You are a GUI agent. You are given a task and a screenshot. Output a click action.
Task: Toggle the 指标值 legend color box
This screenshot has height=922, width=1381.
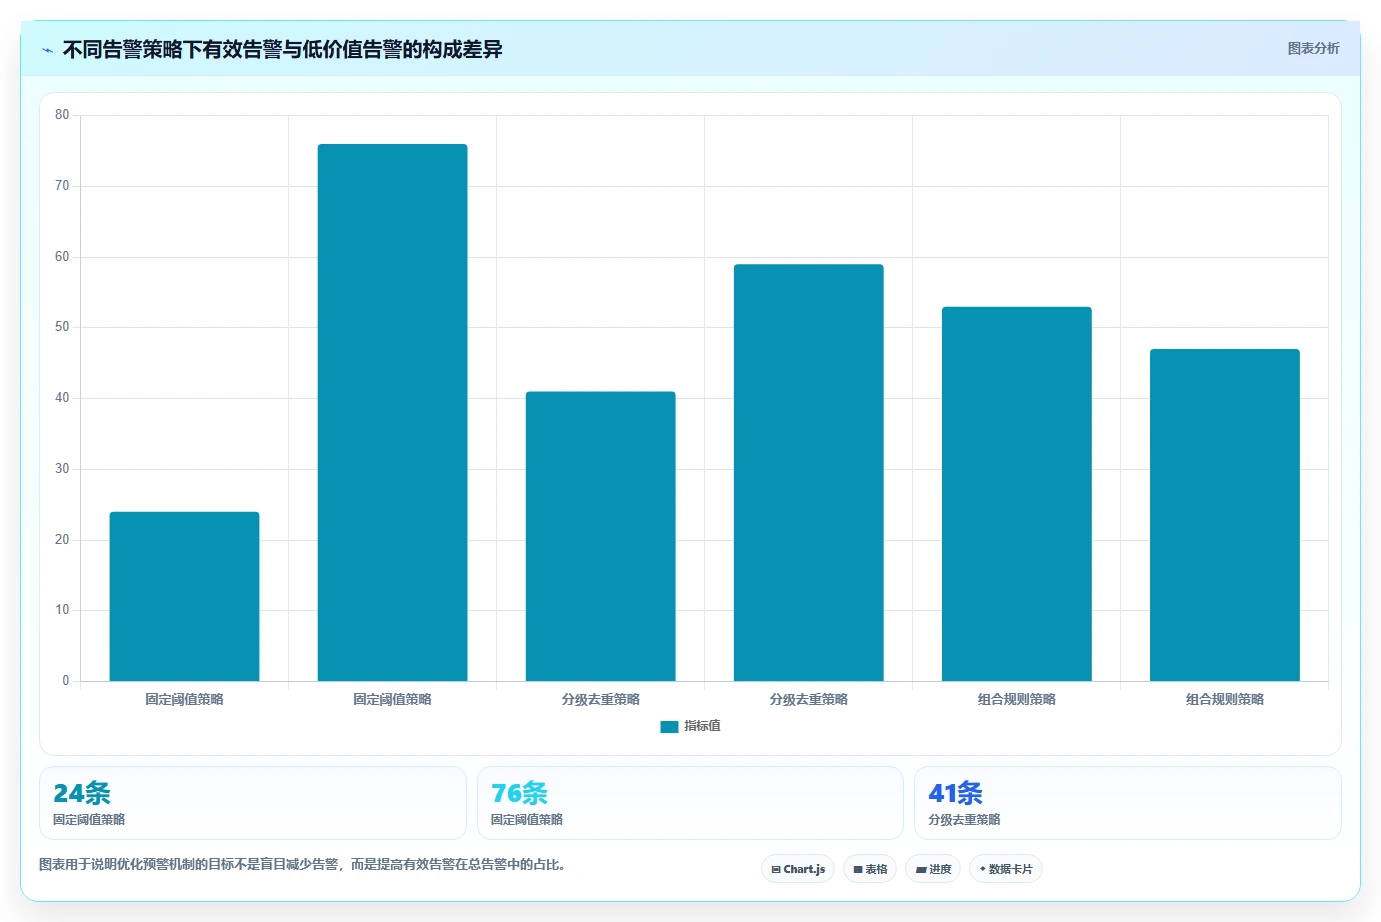pos(669,727)
